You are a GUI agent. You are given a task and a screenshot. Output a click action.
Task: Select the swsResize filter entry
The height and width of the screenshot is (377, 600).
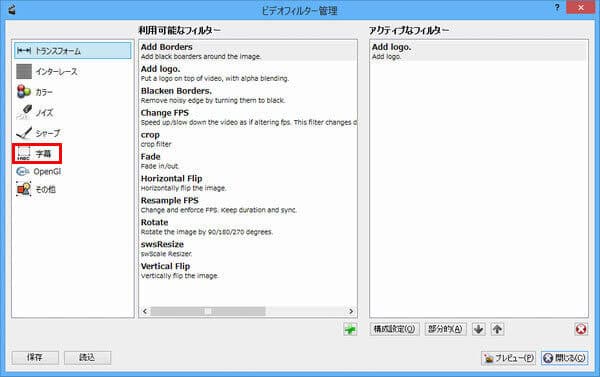pos(248,248)
